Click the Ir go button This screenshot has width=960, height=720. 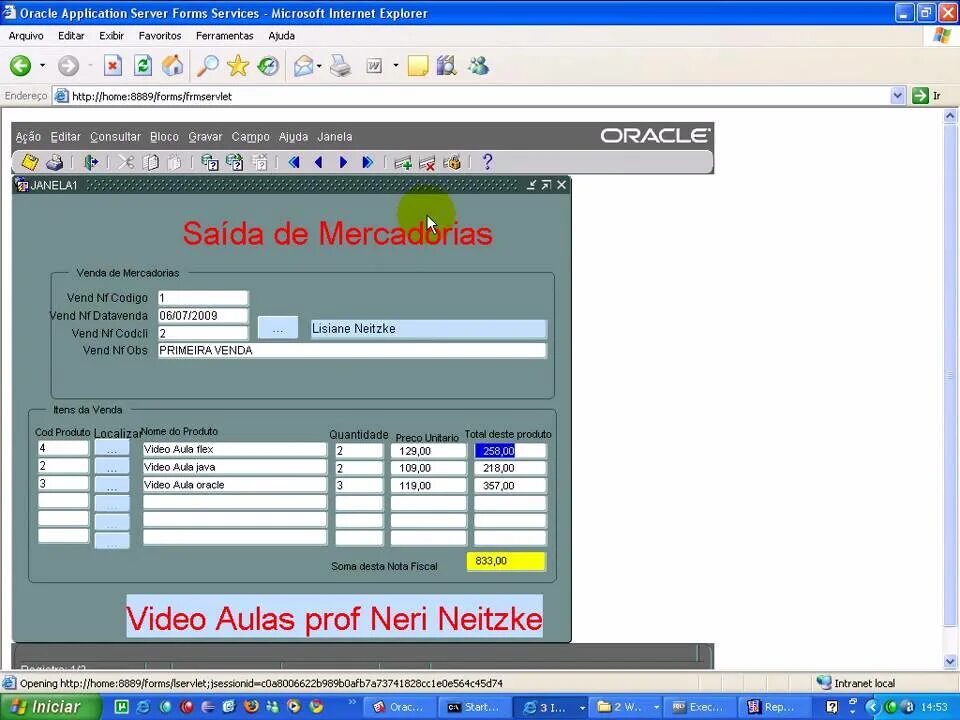pyautogui.click(x=926, y=96)
